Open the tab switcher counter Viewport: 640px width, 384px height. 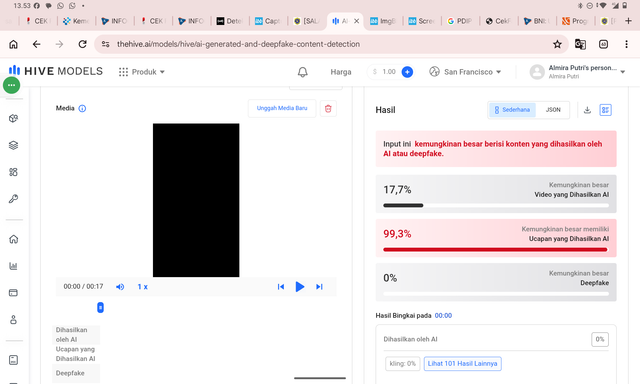coord(603,44)
